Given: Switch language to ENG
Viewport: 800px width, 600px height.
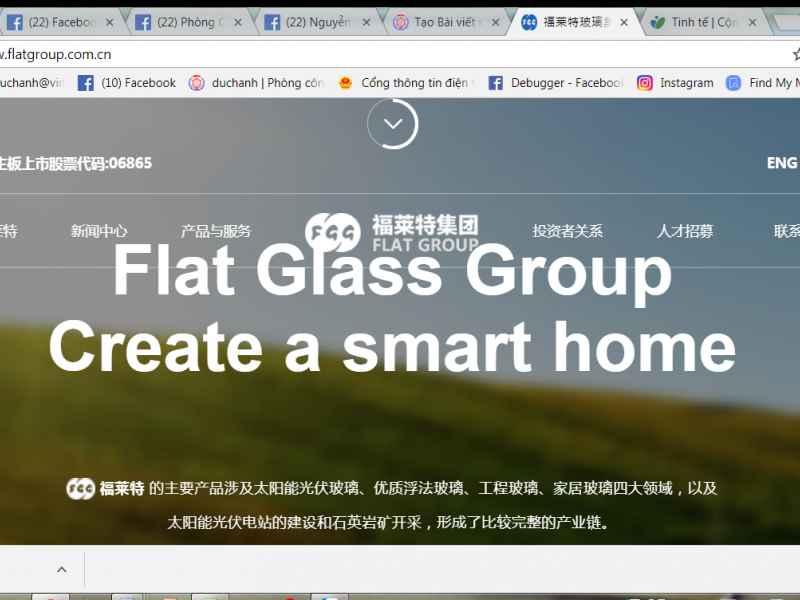Looking at the screenshot, I should pyautogui.click(x=781, y=162).
